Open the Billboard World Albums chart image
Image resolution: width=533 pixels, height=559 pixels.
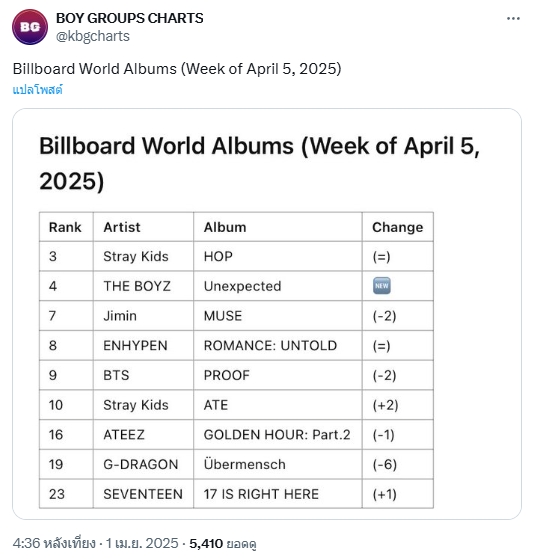267,314
